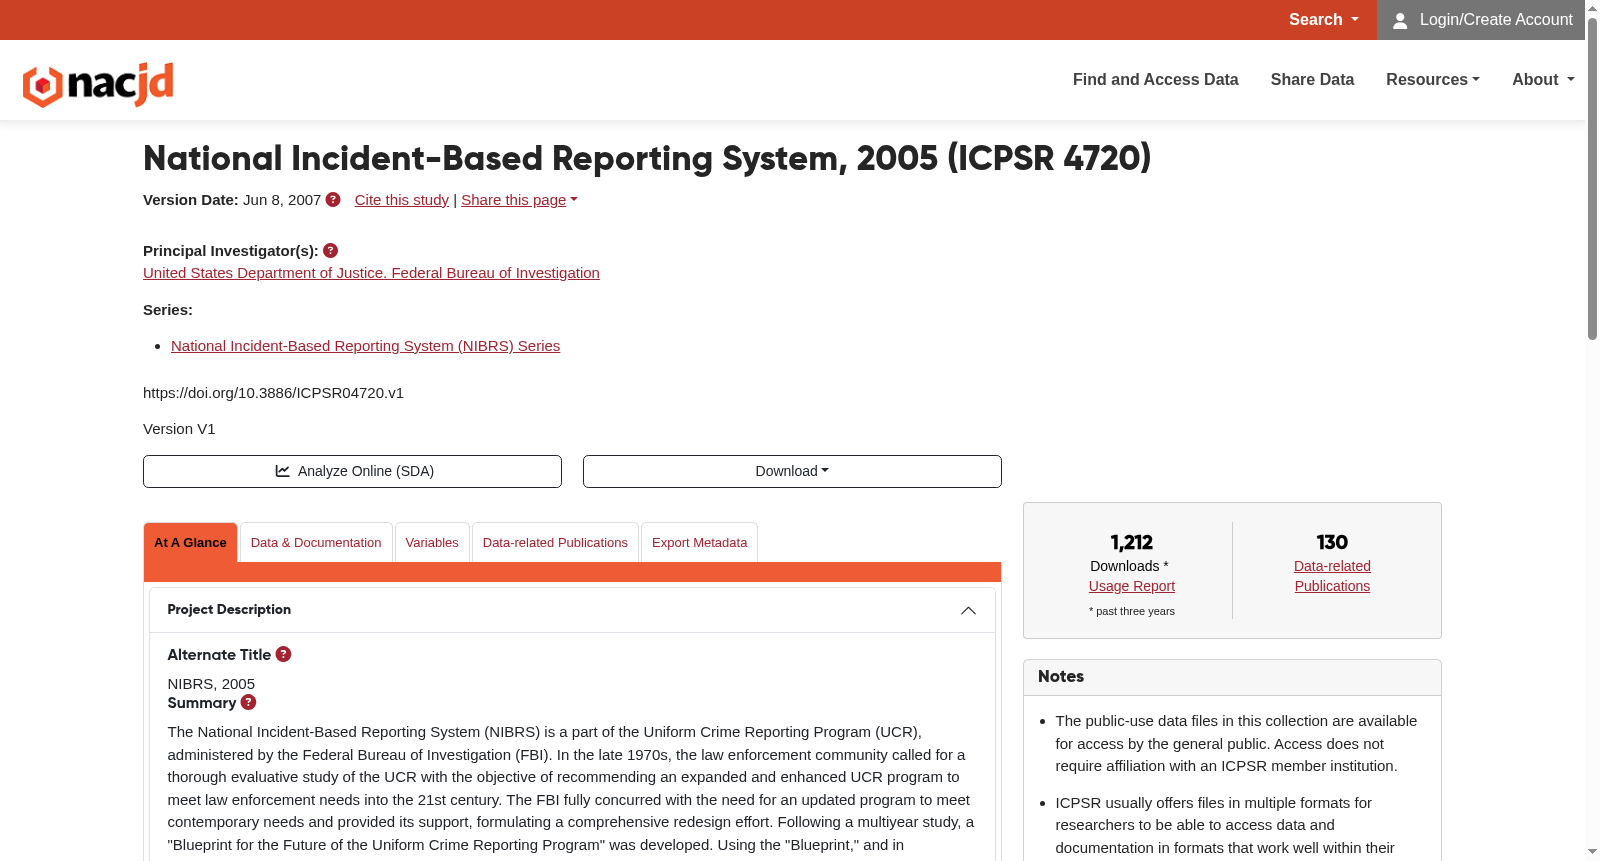The width and height of the screenshot is (1600, 861).
Task: Switch to the Variables tab
Action: click(x=432, y=543)
